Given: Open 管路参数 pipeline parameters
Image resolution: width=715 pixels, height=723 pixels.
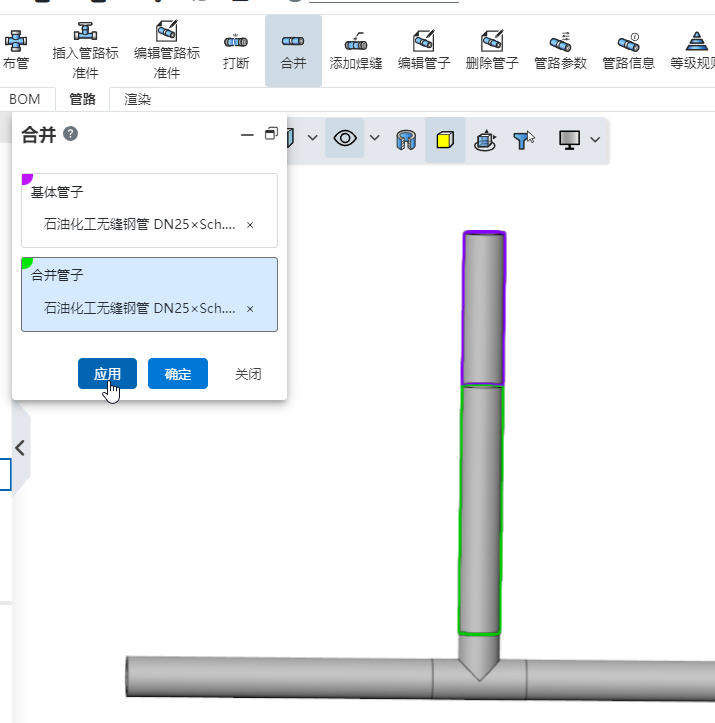Looking at the screenshot, I should click(560, 51).
